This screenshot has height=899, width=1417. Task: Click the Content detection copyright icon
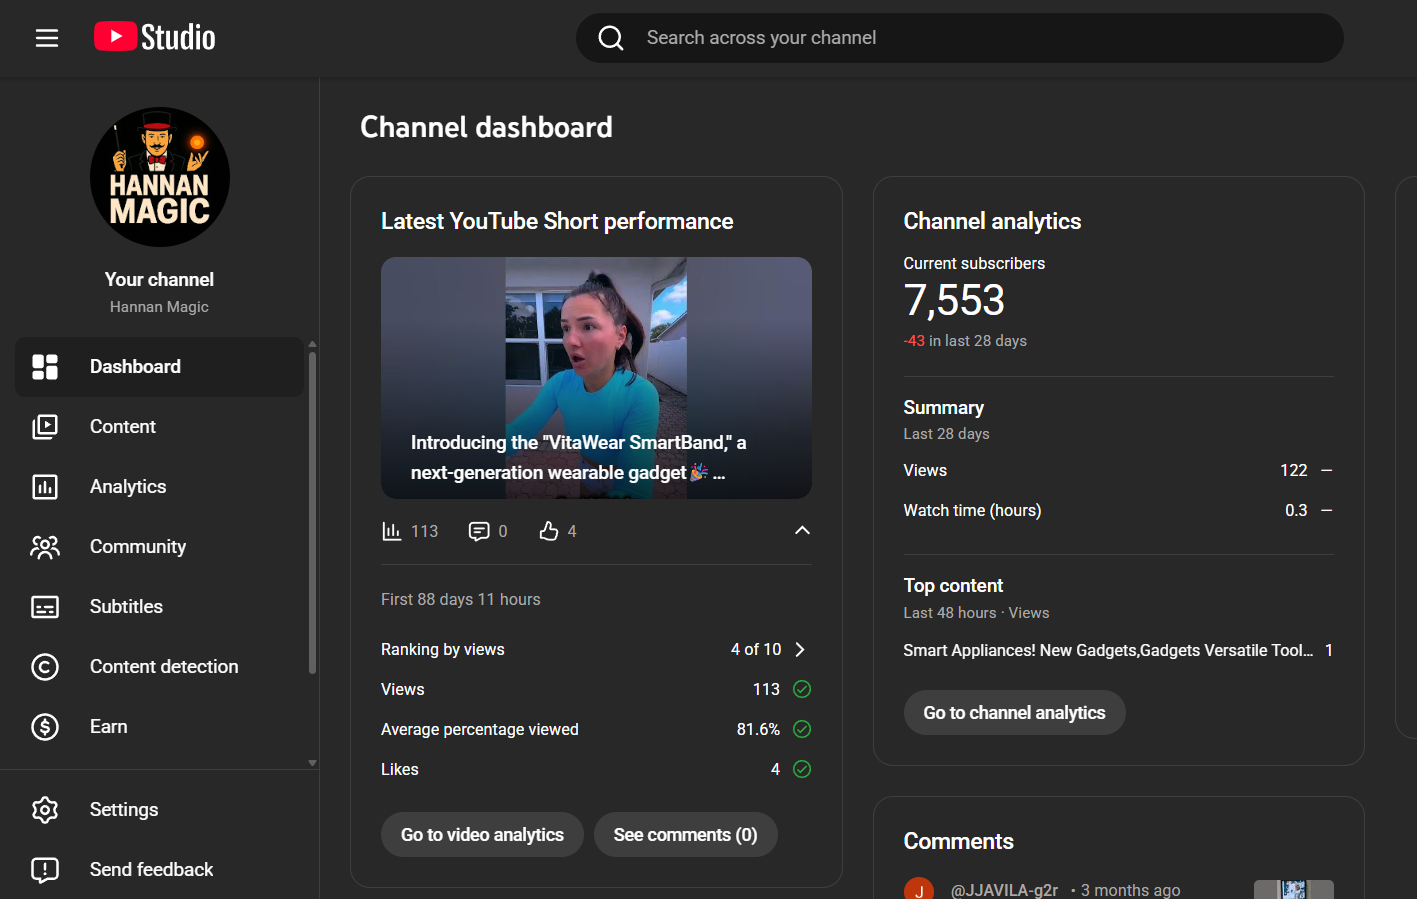(x=45, y=667)
